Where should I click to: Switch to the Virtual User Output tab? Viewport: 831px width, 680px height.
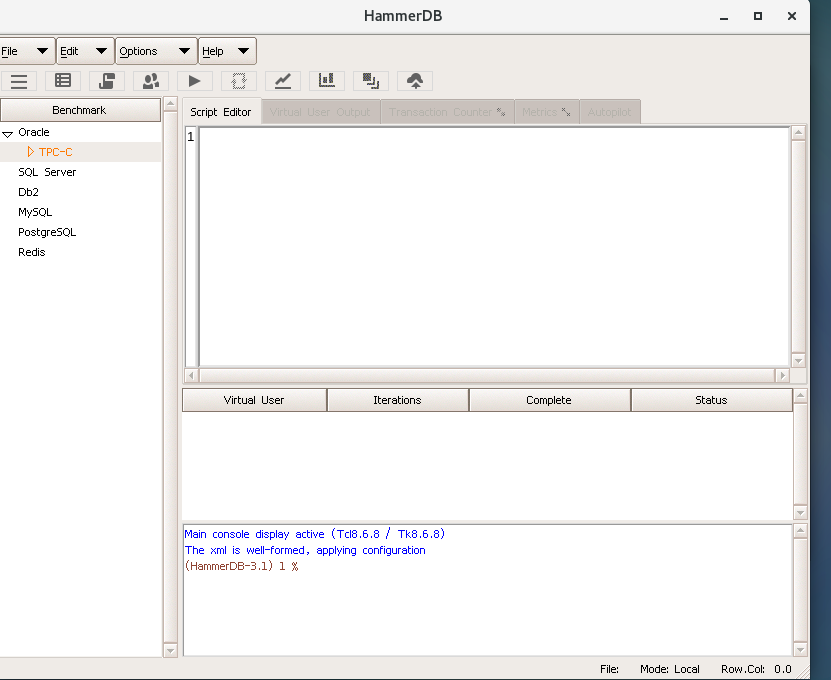point(321,112)
